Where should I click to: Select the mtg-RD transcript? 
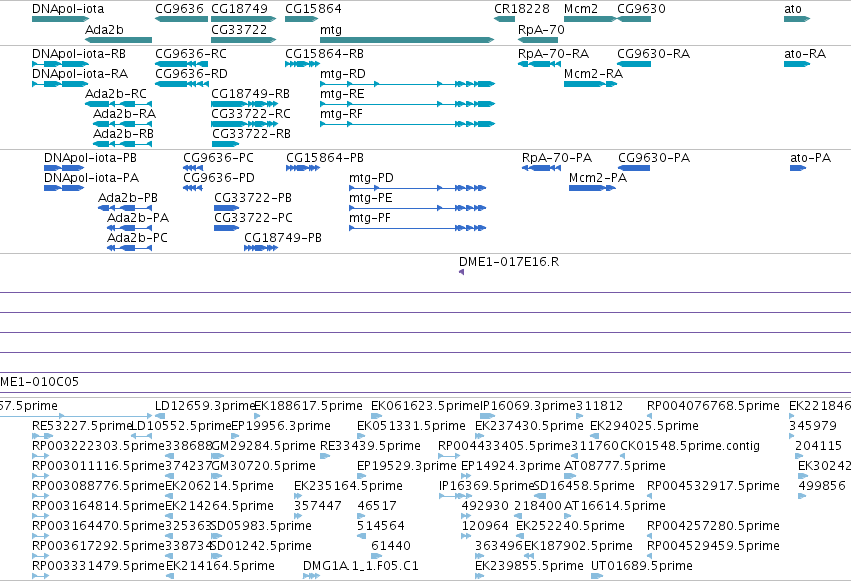point(408,84)
